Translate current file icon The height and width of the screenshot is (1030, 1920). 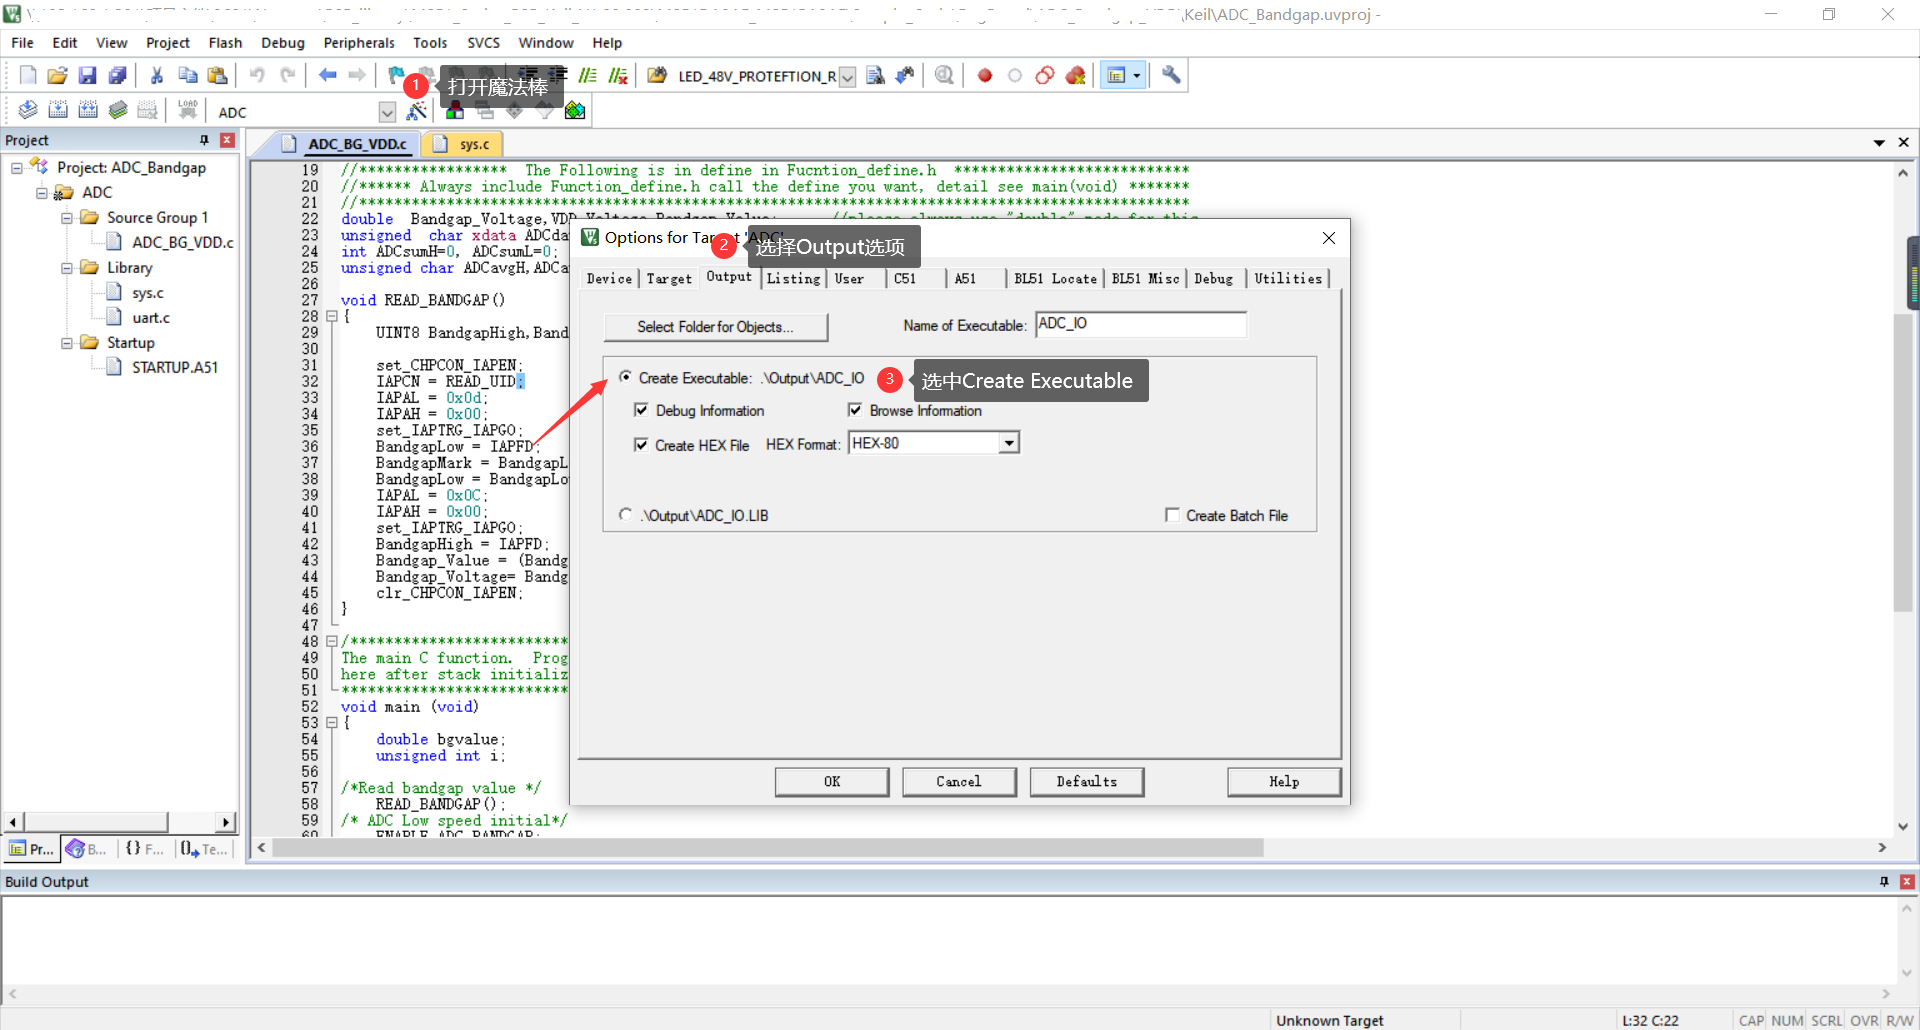28,111
